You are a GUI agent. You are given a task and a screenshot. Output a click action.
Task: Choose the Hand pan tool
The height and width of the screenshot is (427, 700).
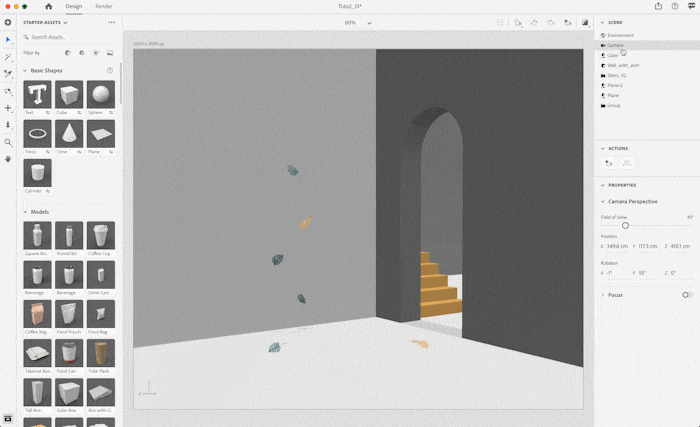[8, 158]
